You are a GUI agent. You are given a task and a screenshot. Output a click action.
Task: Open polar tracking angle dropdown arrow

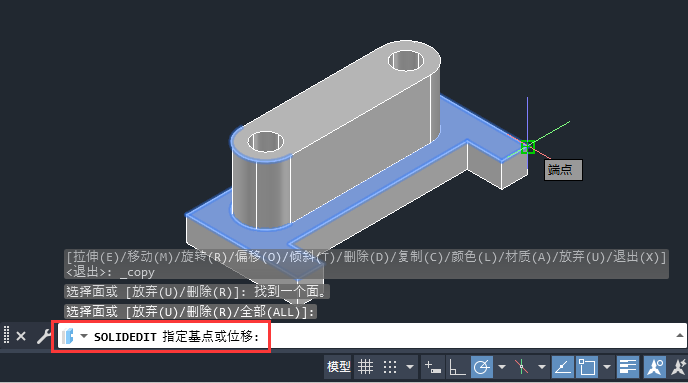502,367
